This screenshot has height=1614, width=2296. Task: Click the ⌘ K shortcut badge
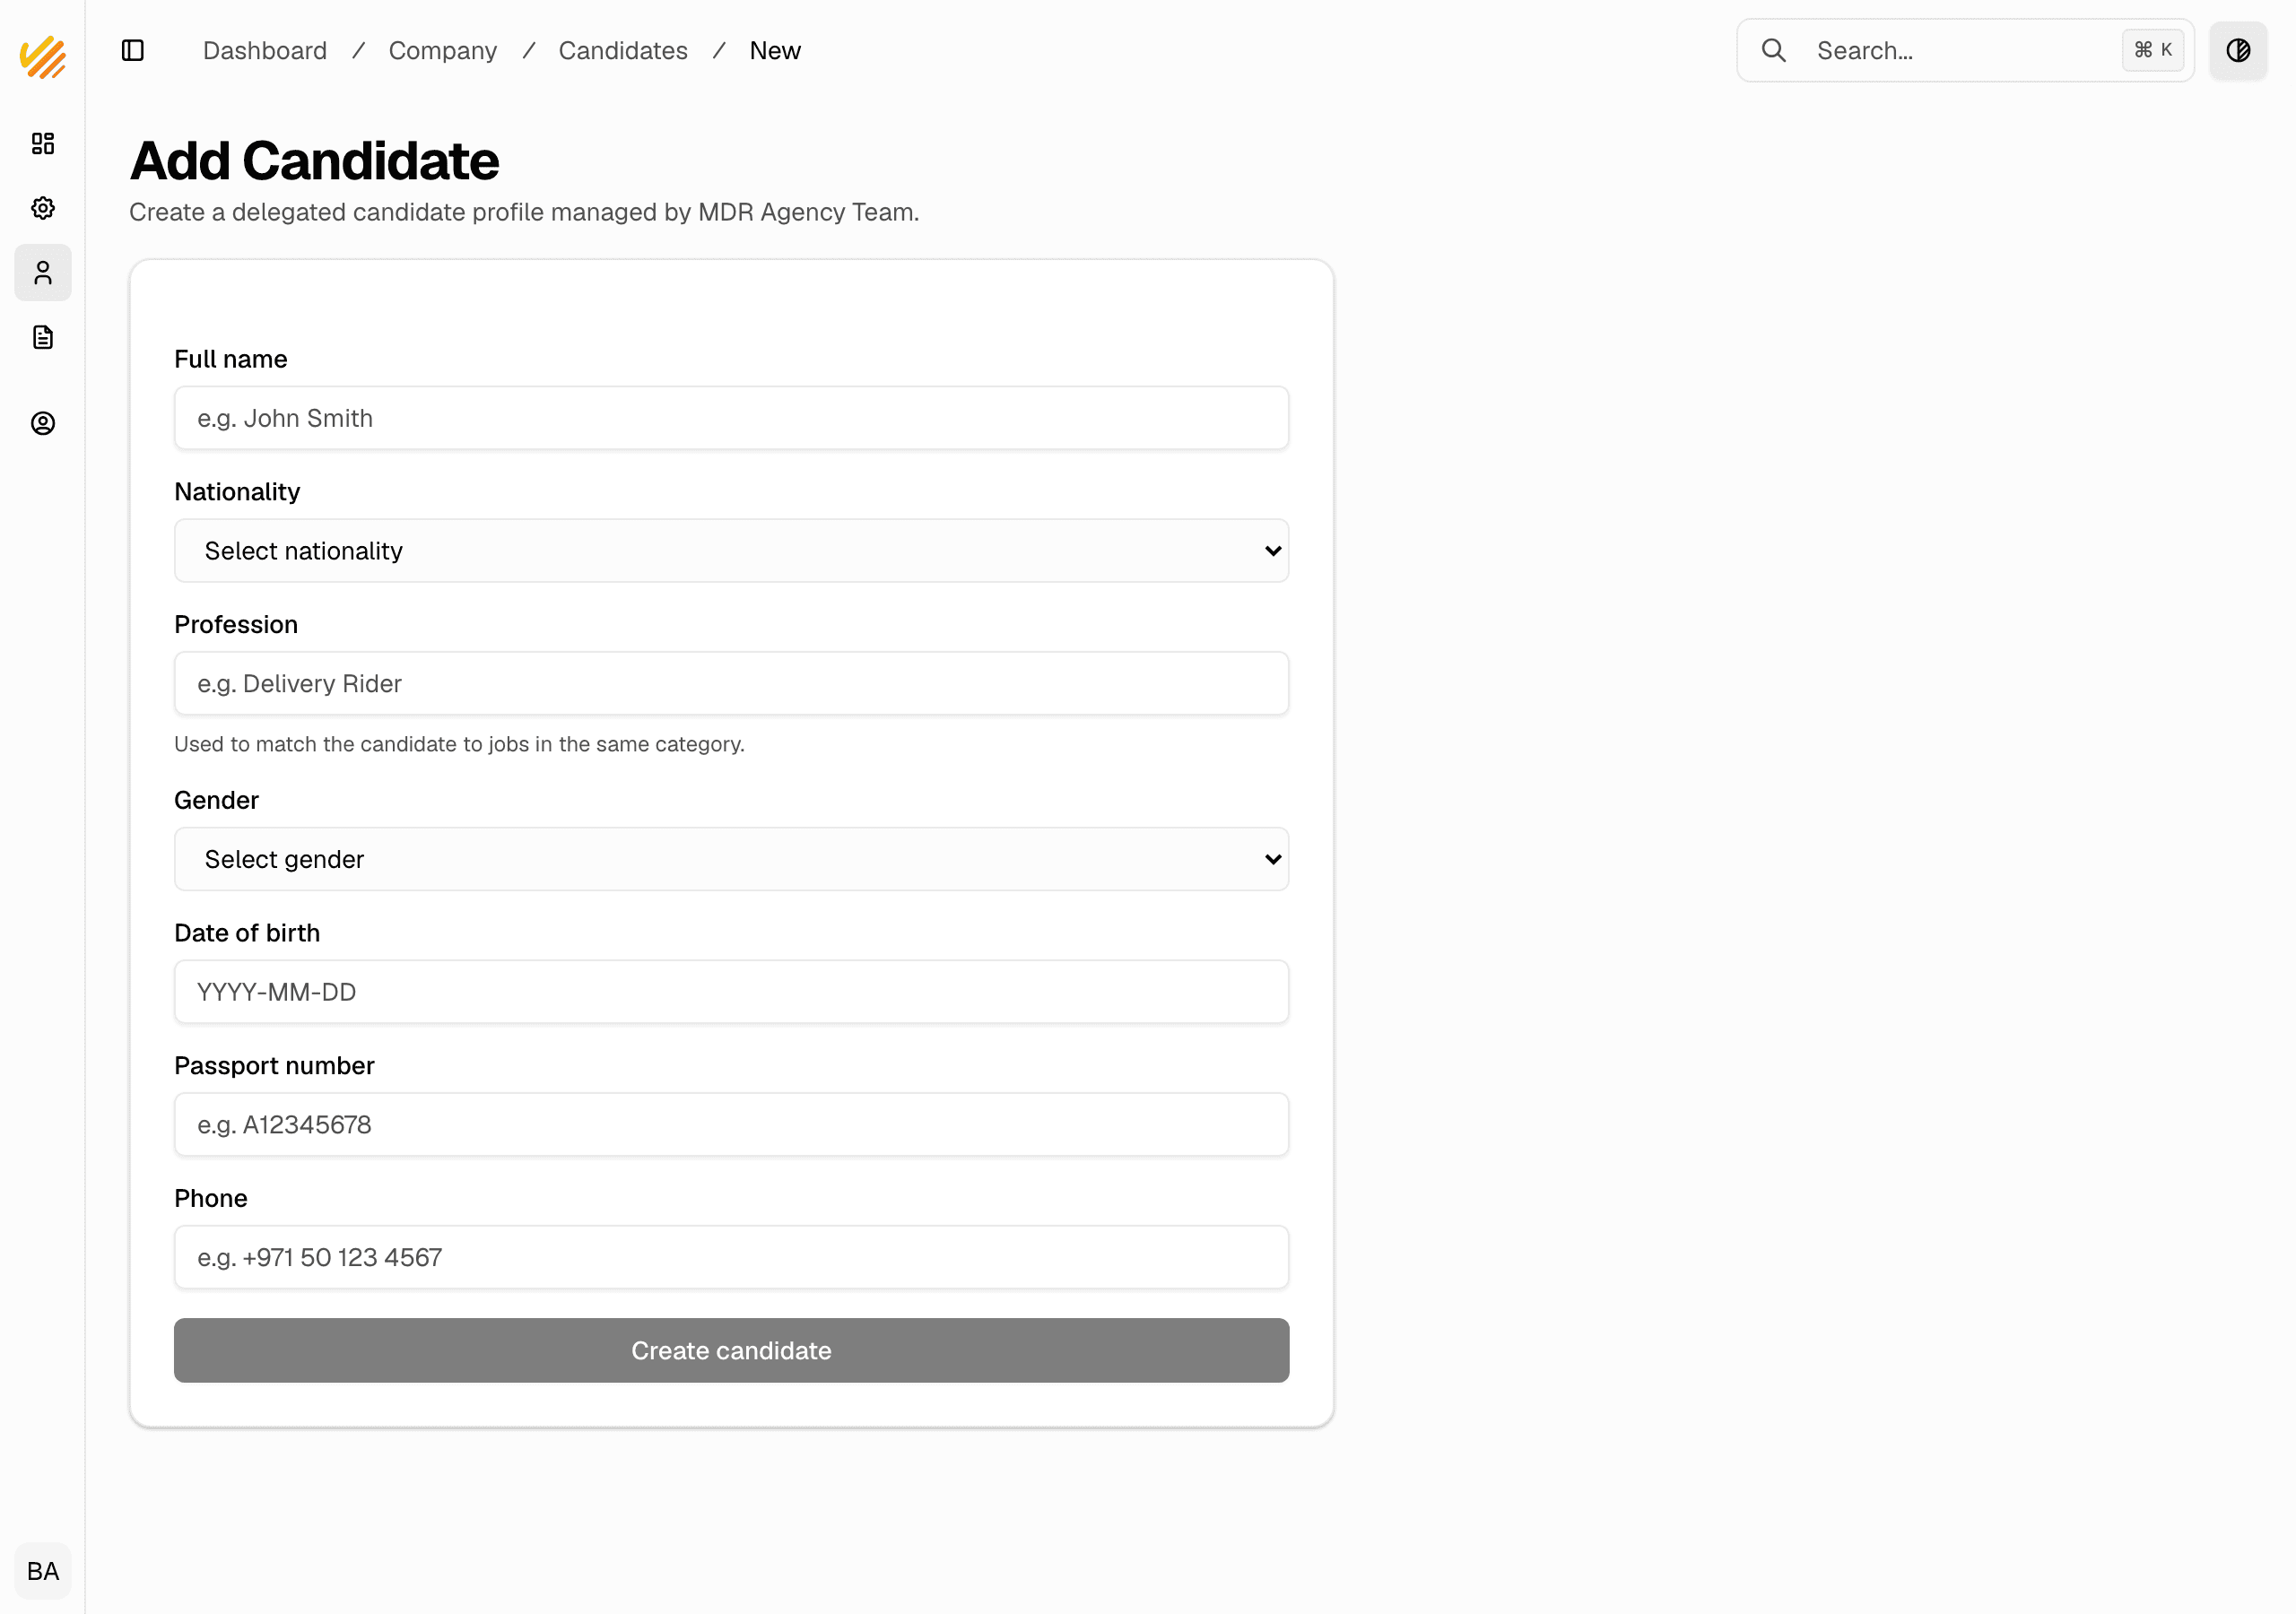tap(2152, 50)
